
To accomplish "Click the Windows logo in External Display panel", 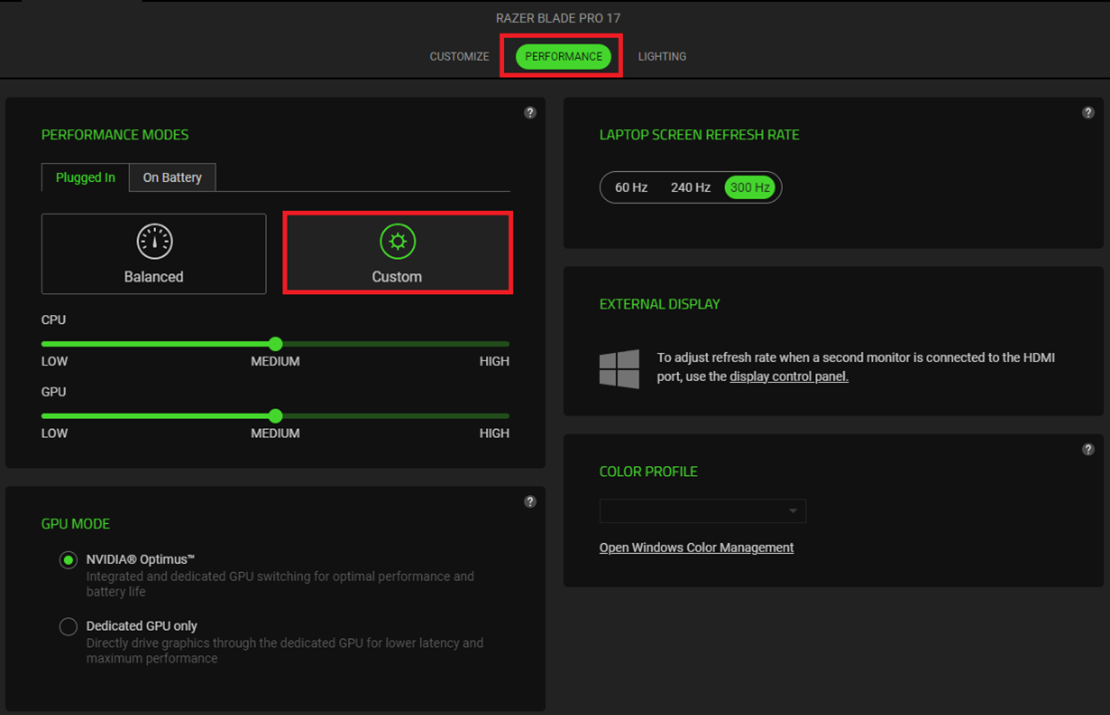I will (x=620, y=369).
